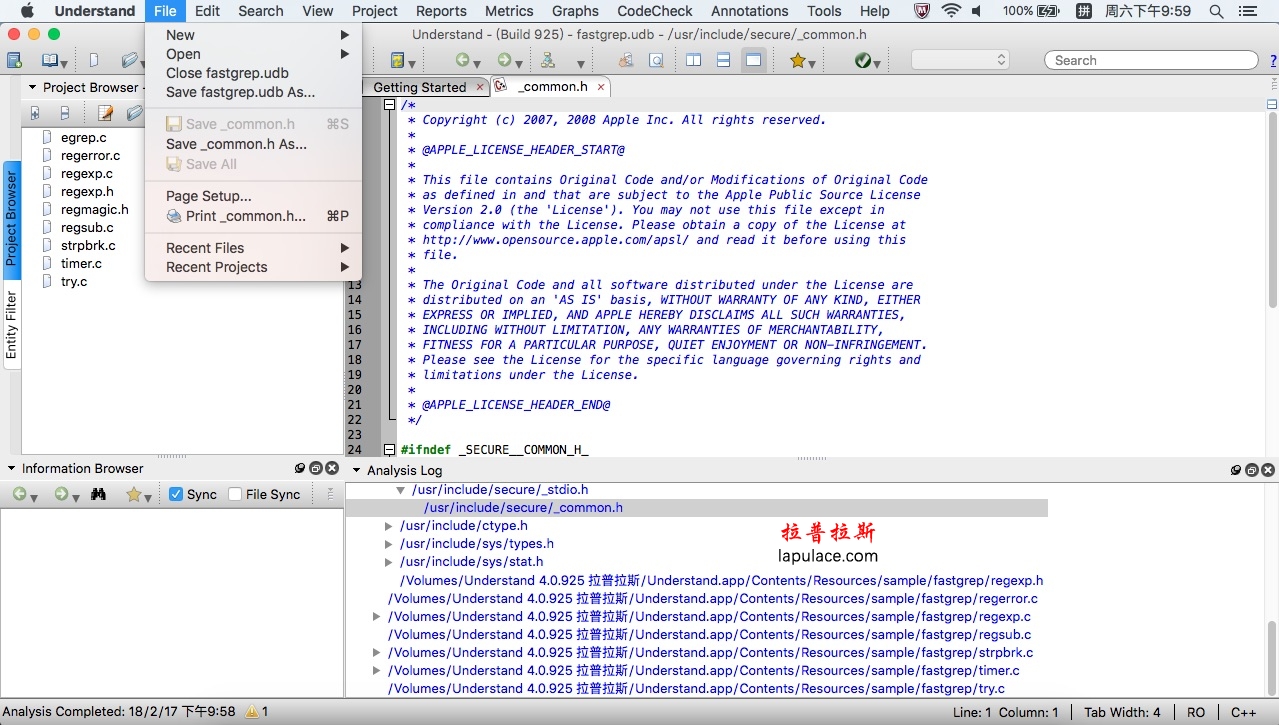
Task: Expand the /usr/include/sys/types.h node
Action: pyautogui.click(x=389, y=544)
